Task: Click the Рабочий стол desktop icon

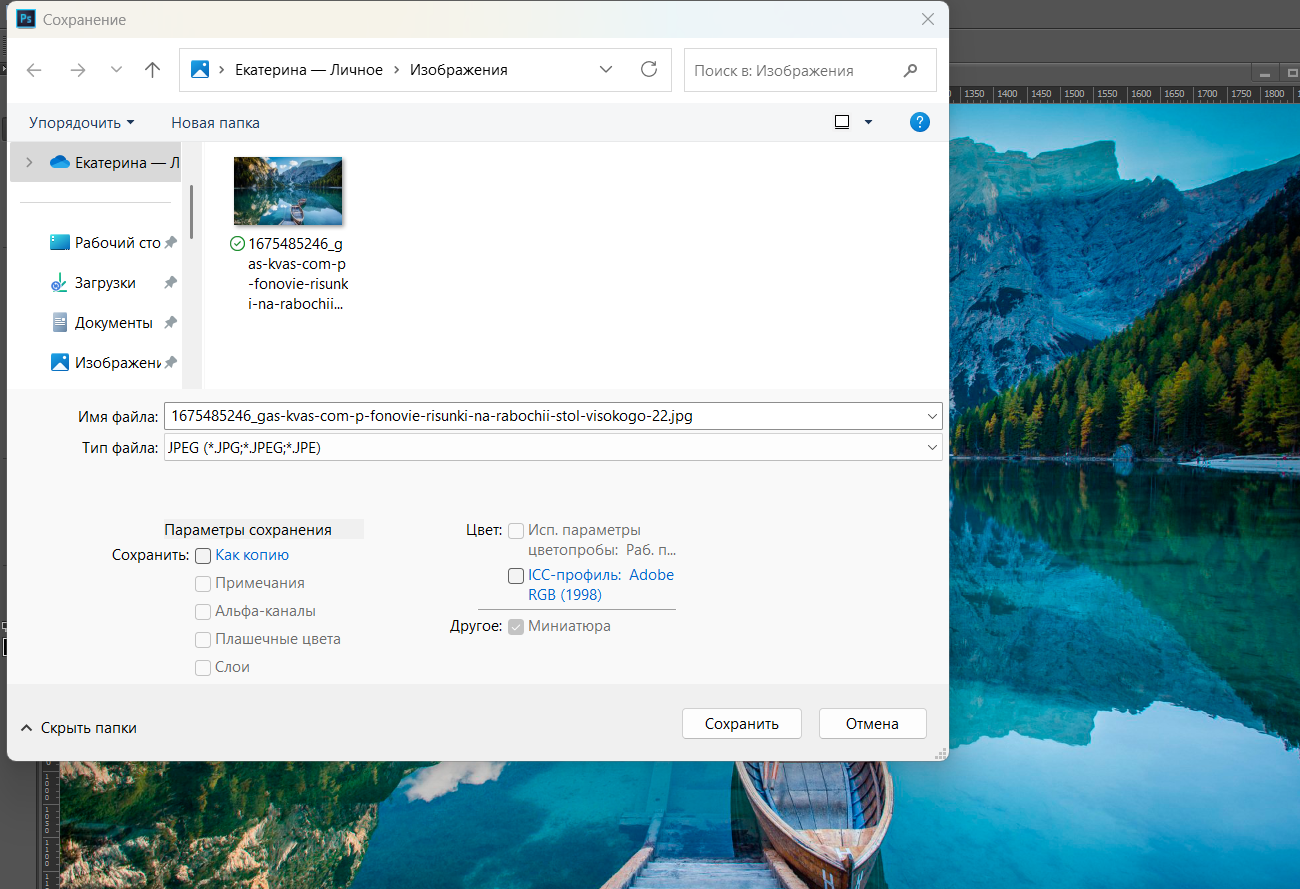Action: coord(59,243)
